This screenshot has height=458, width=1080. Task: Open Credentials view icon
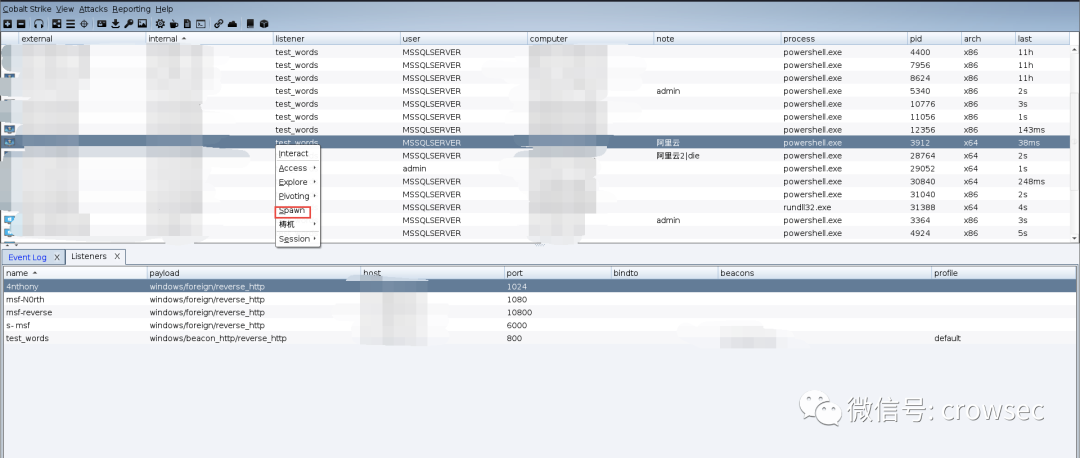(x=101, y=23)
